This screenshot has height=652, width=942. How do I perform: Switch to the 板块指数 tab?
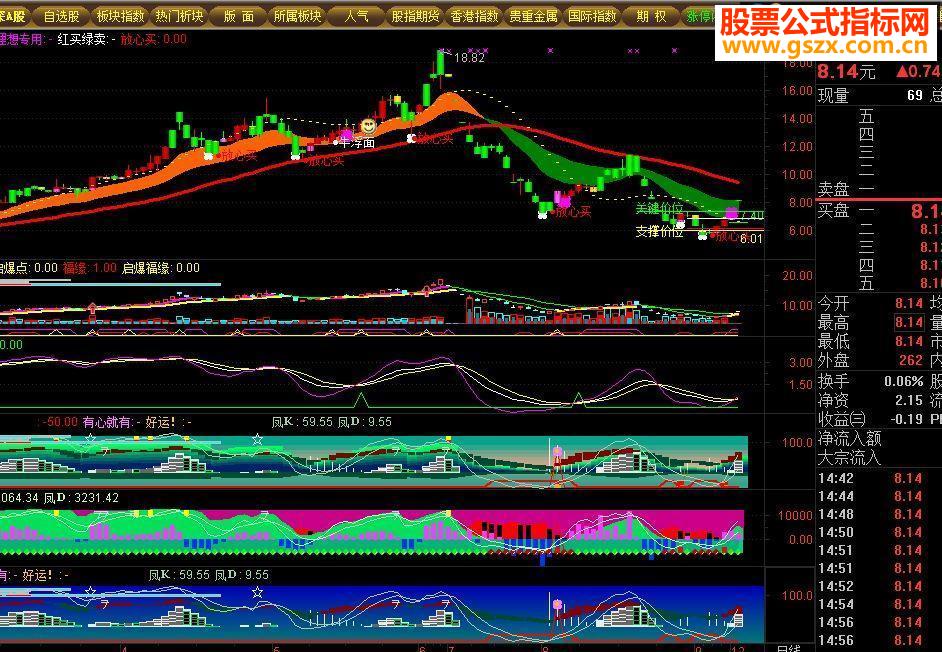pyautogui.click(x=121, y=16)
